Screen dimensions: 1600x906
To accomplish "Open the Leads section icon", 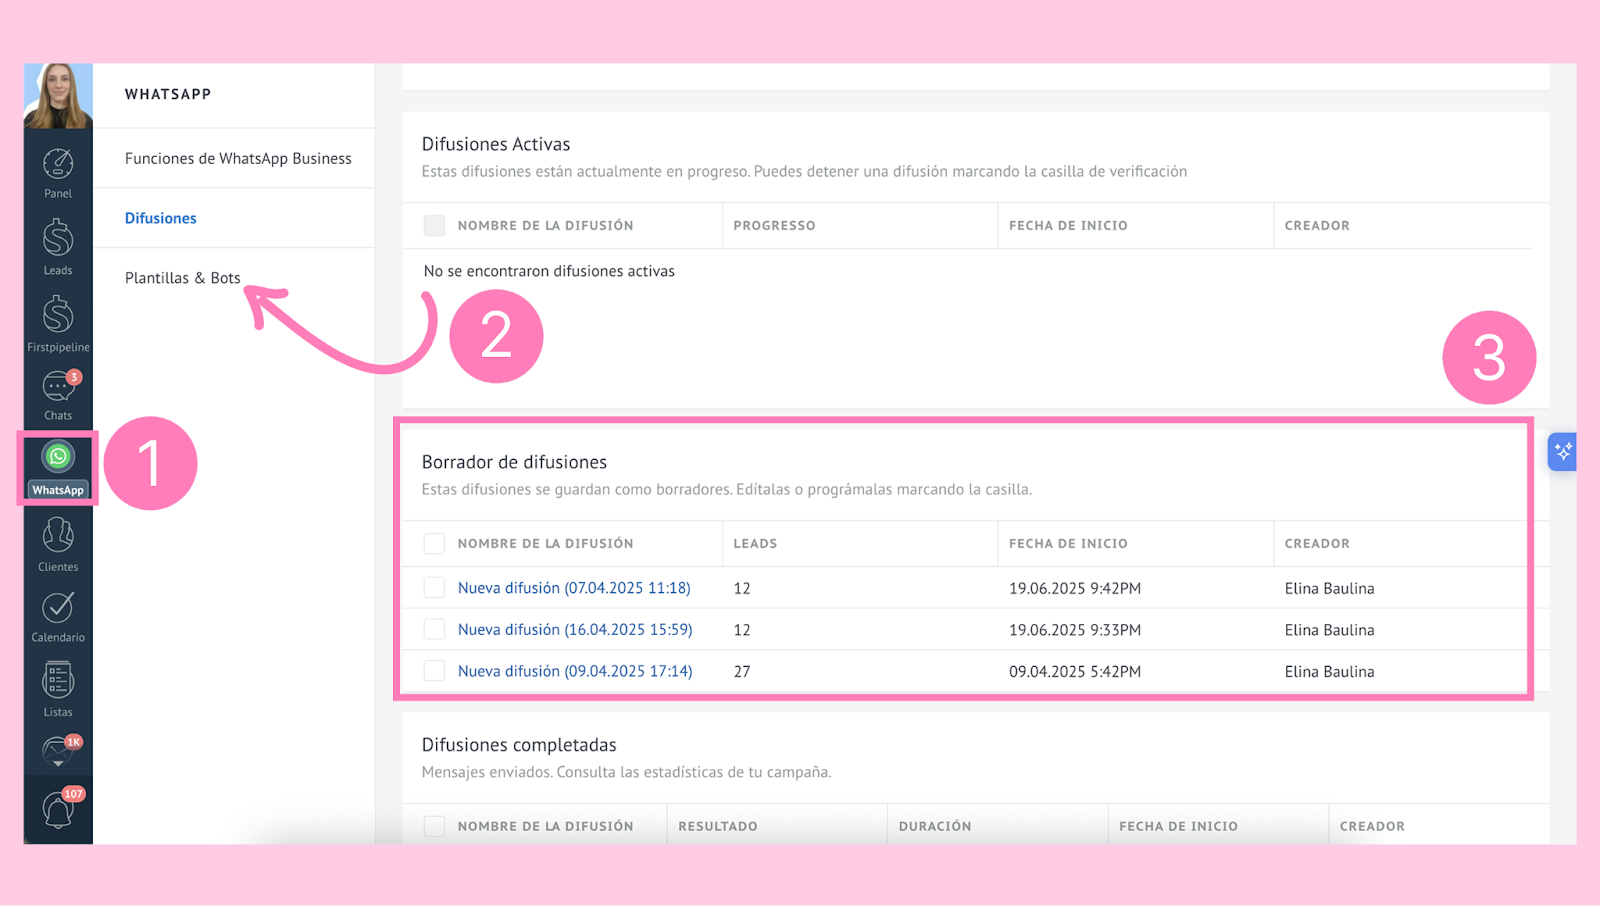I will 58,247.
